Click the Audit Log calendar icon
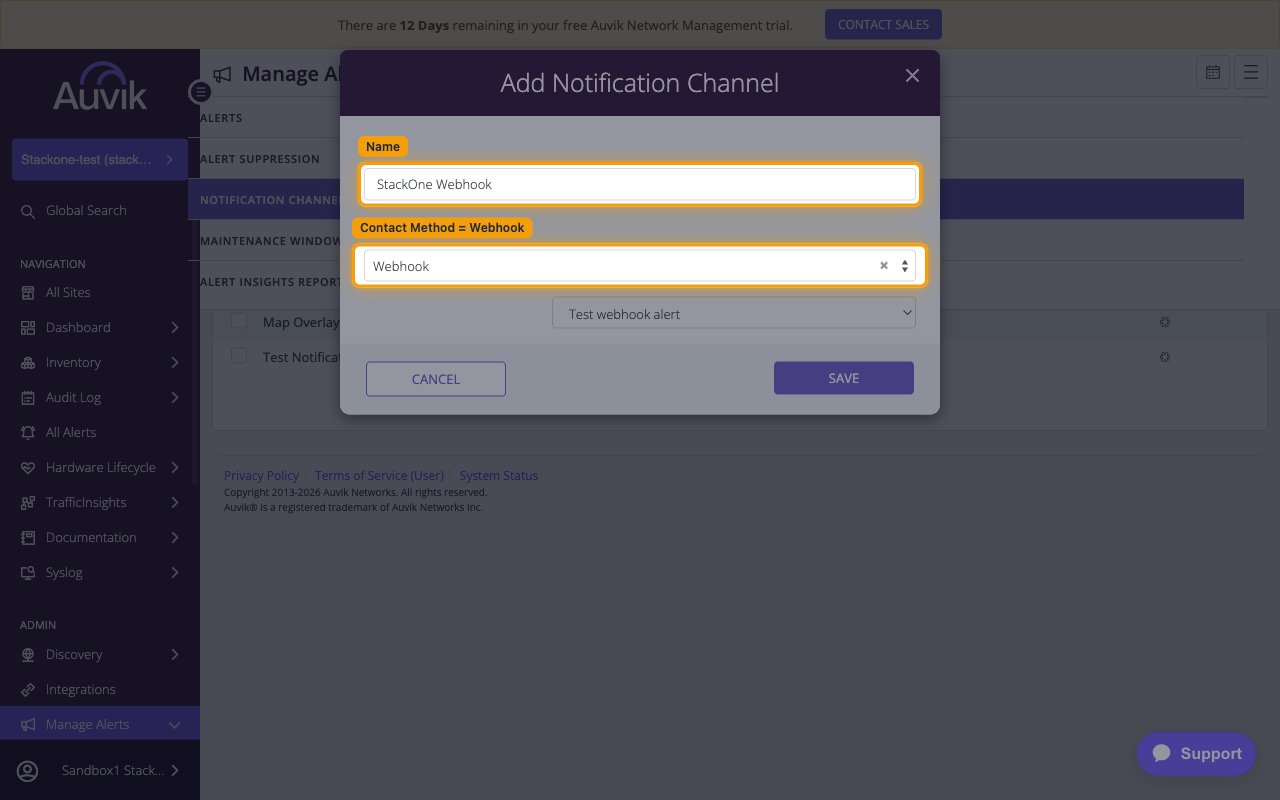 click(x=28, y=398)
